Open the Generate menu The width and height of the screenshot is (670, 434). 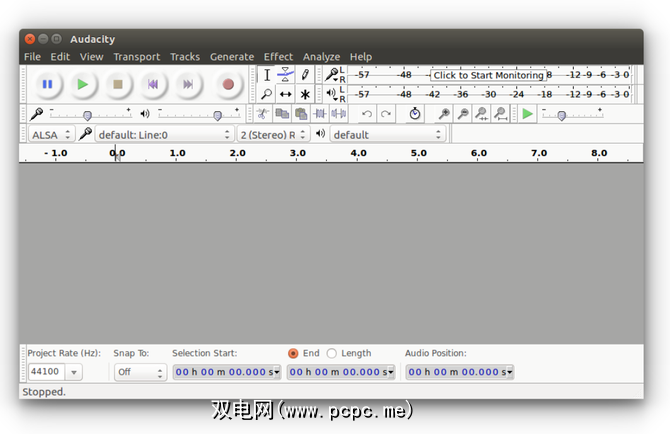231,57
